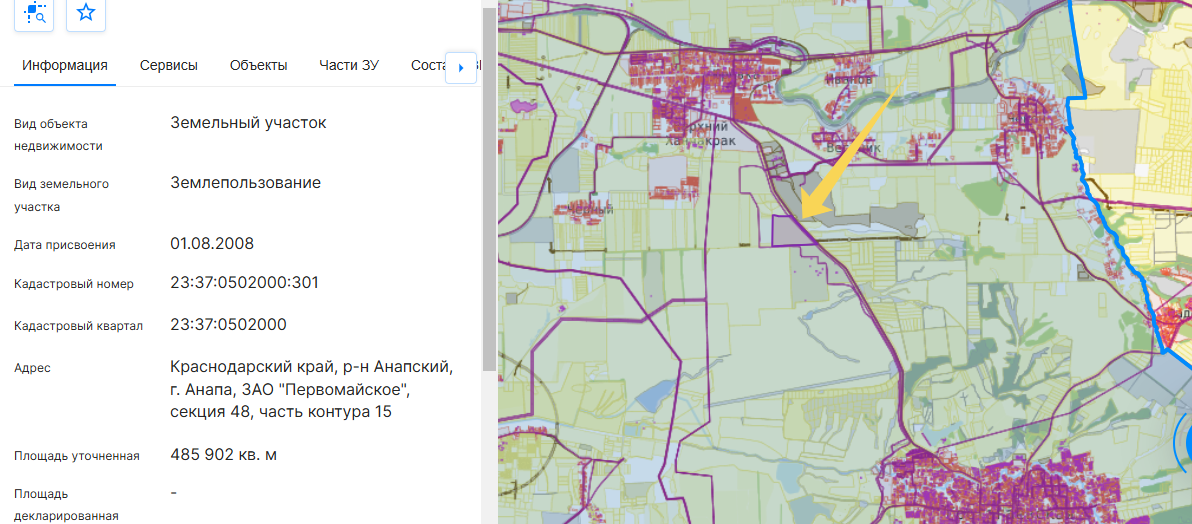Click cadastral quarter value 23:37:0502000

point(229,325)
